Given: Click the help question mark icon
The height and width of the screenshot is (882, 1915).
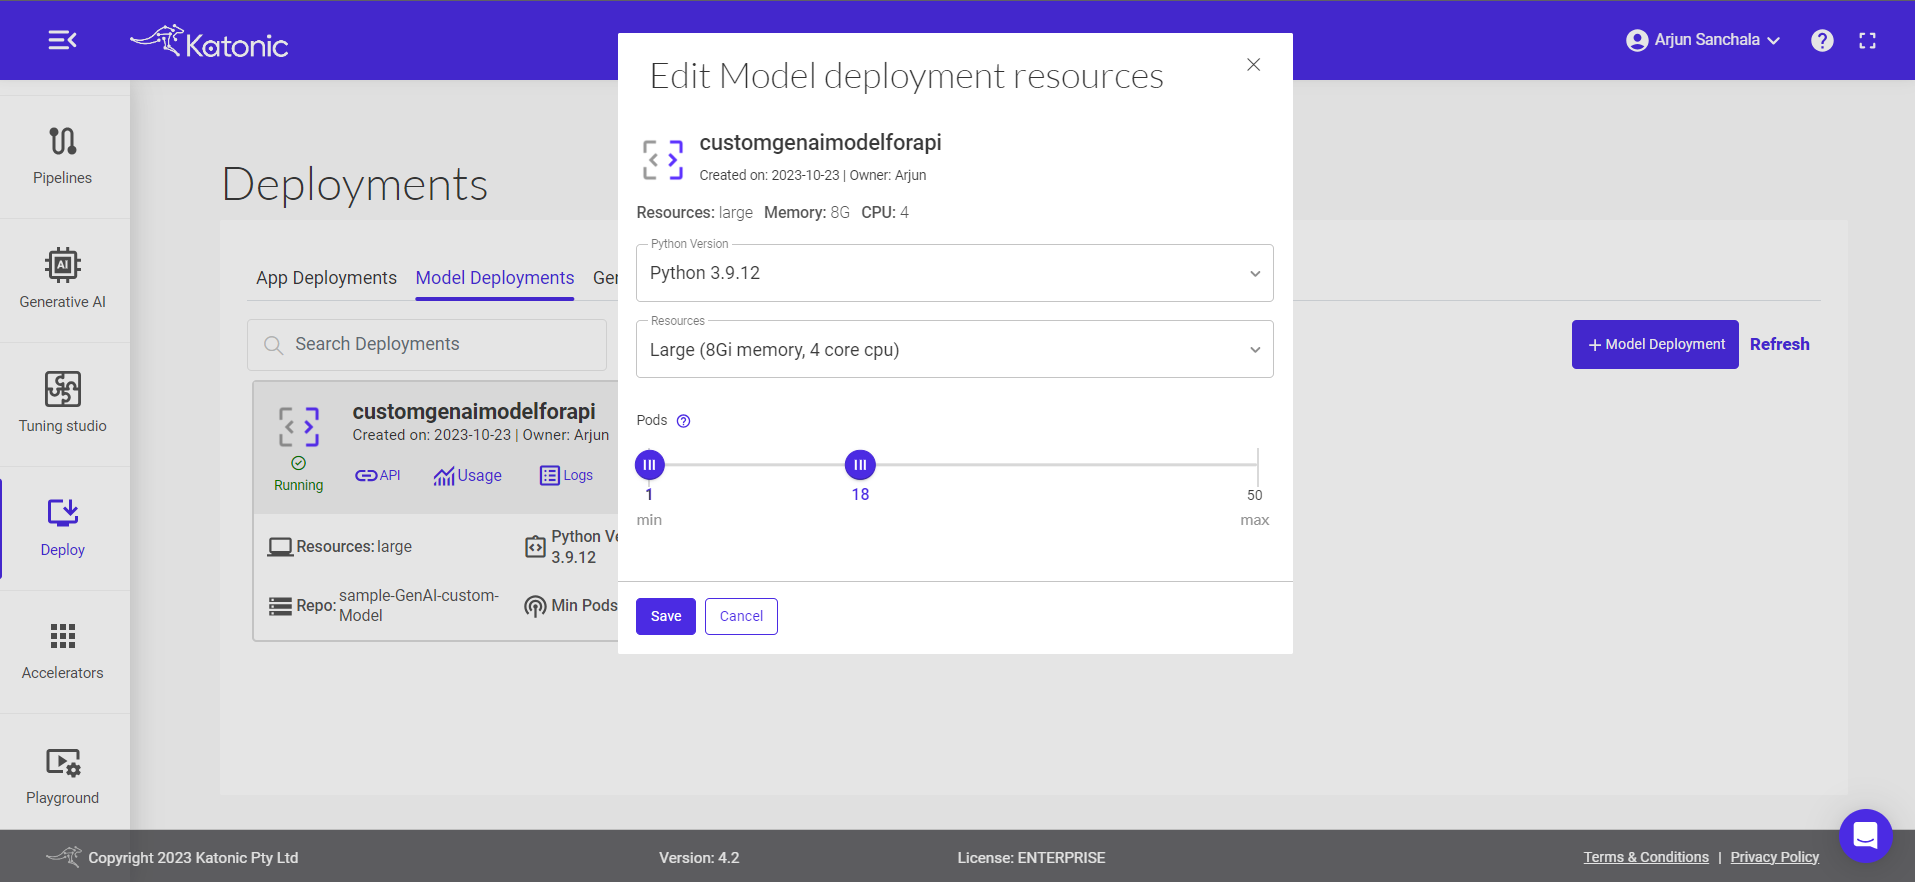Looking at the screenshot, I should (1822, 40).
